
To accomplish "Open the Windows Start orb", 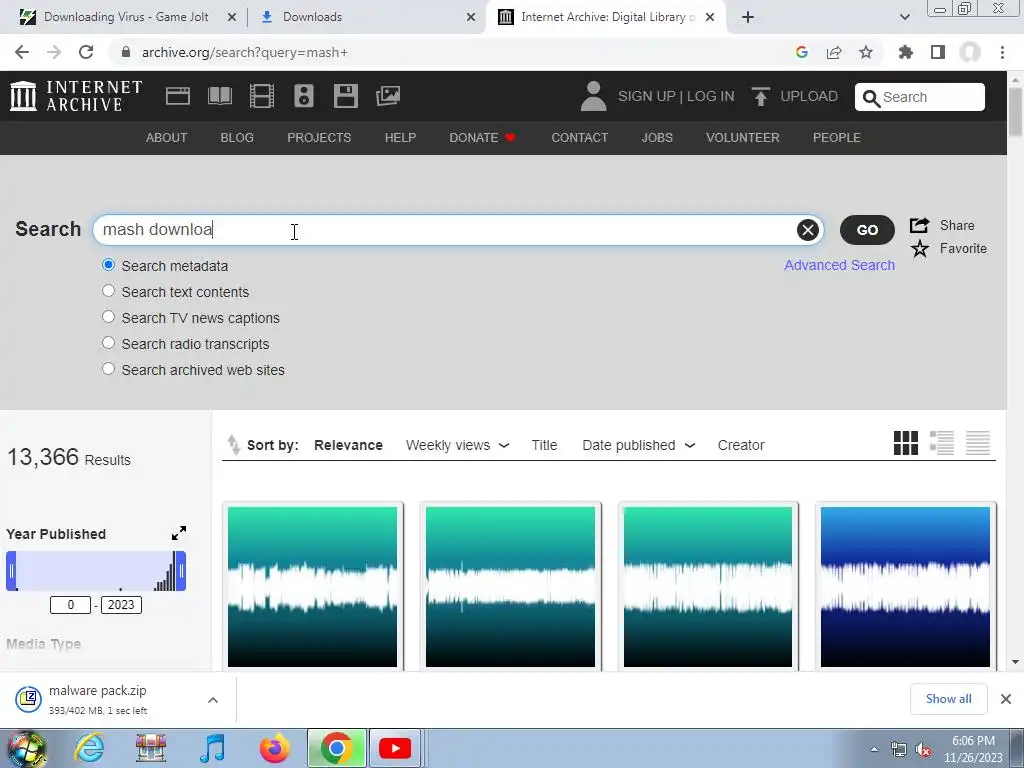I will [x=26, y=750].
